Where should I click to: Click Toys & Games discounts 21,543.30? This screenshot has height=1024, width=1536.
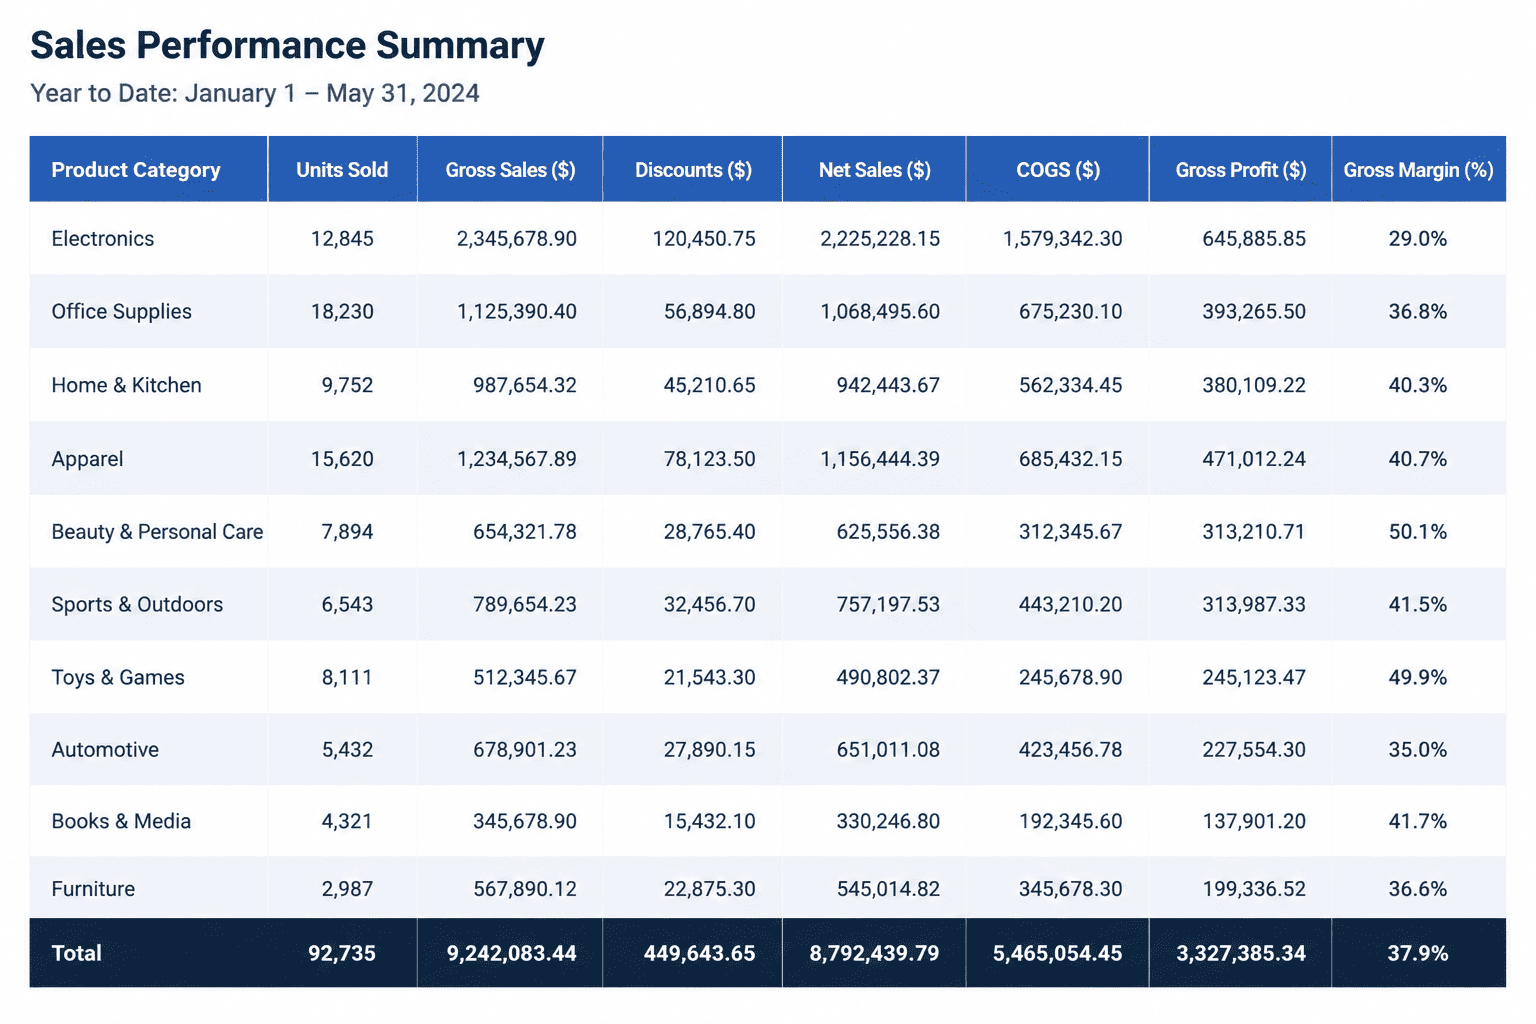click(x=710, y=678)
